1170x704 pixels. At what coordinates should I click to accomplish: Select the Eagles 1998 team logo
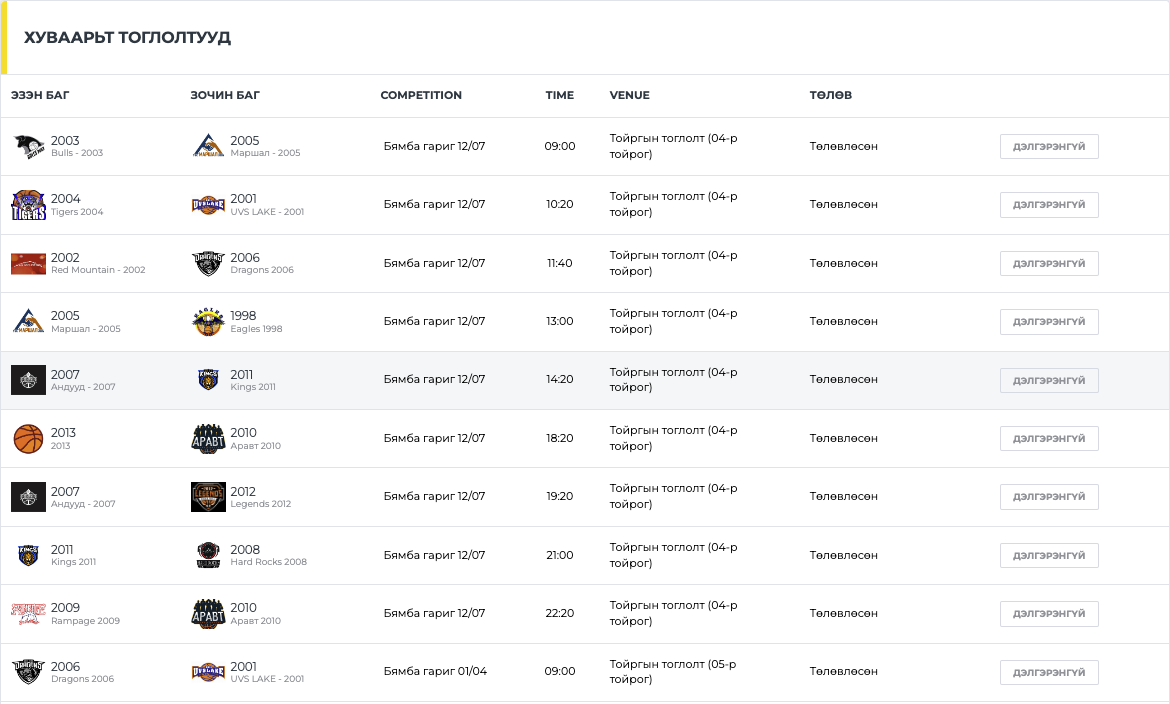[x=208, y=322]
